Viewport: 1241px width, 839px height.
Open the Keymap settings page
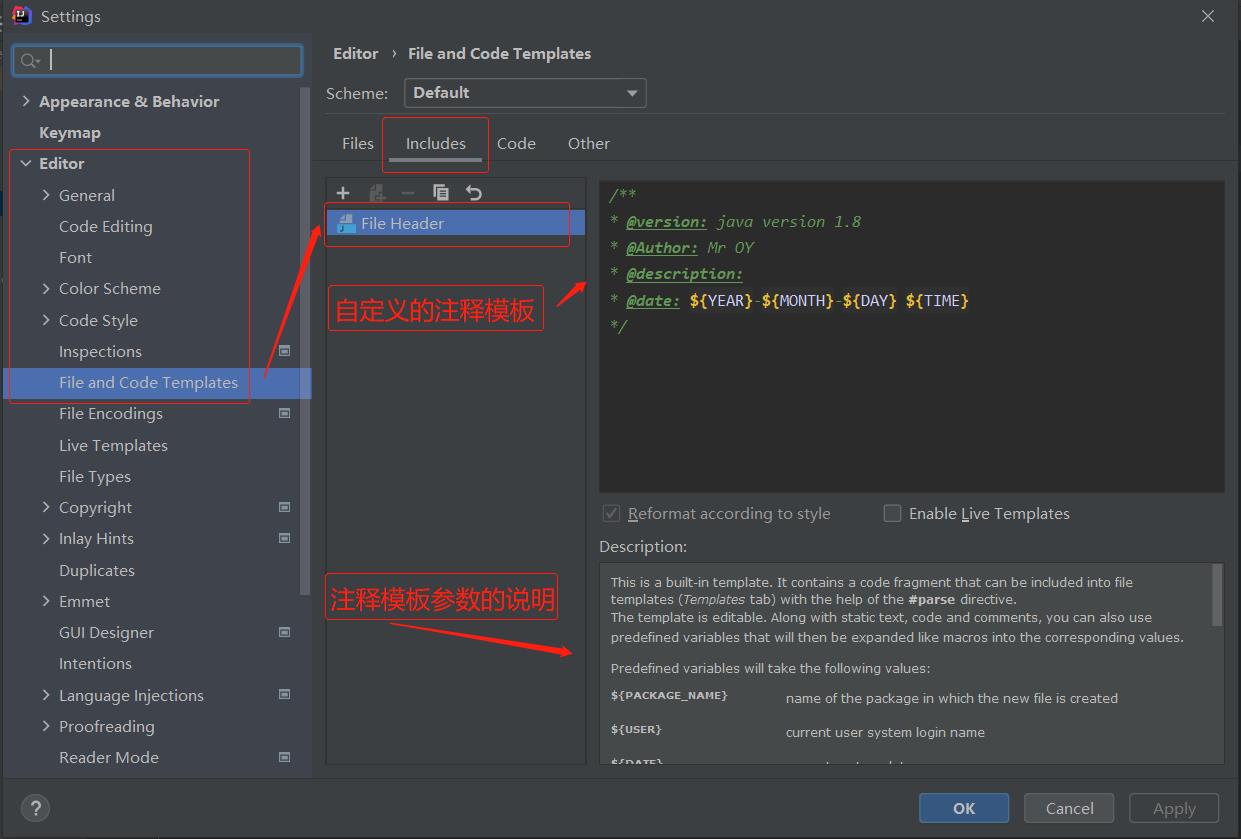click(70, 132)
